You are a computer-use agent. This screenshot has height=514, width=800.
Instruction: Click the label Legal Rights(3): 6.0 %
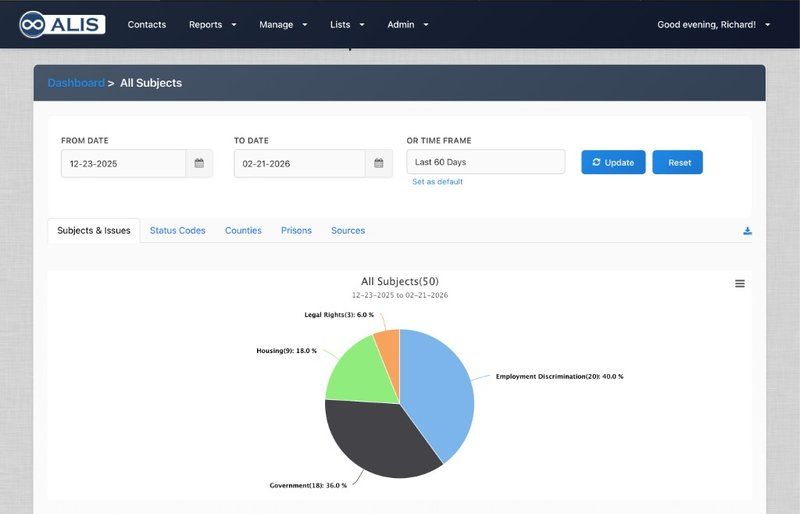[x=339, y=315]
